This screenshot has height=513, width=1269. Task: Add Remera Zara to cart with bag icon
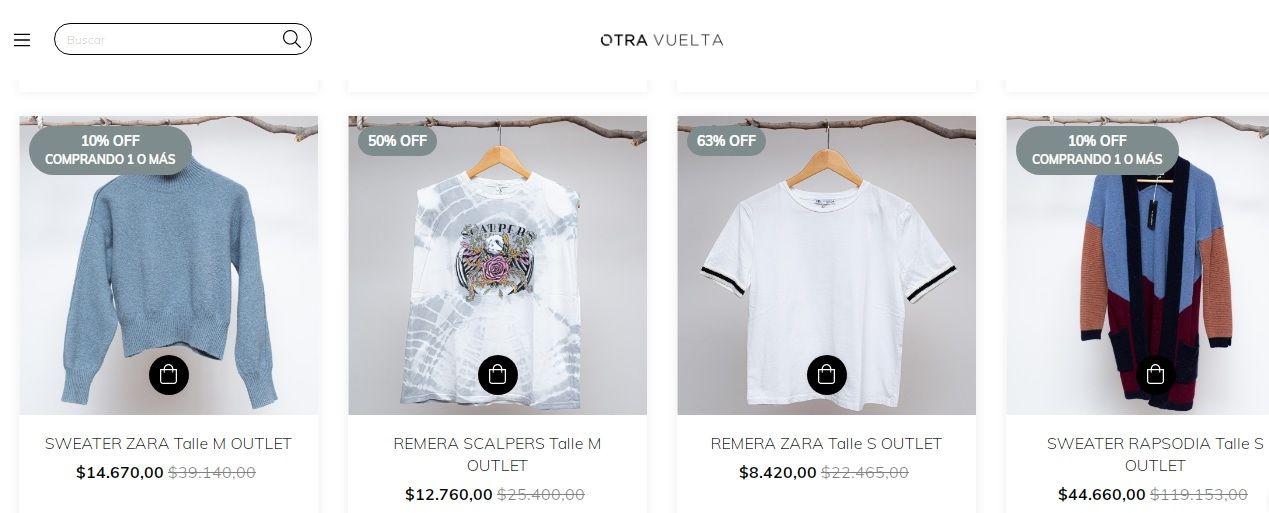tap(827, 375)
